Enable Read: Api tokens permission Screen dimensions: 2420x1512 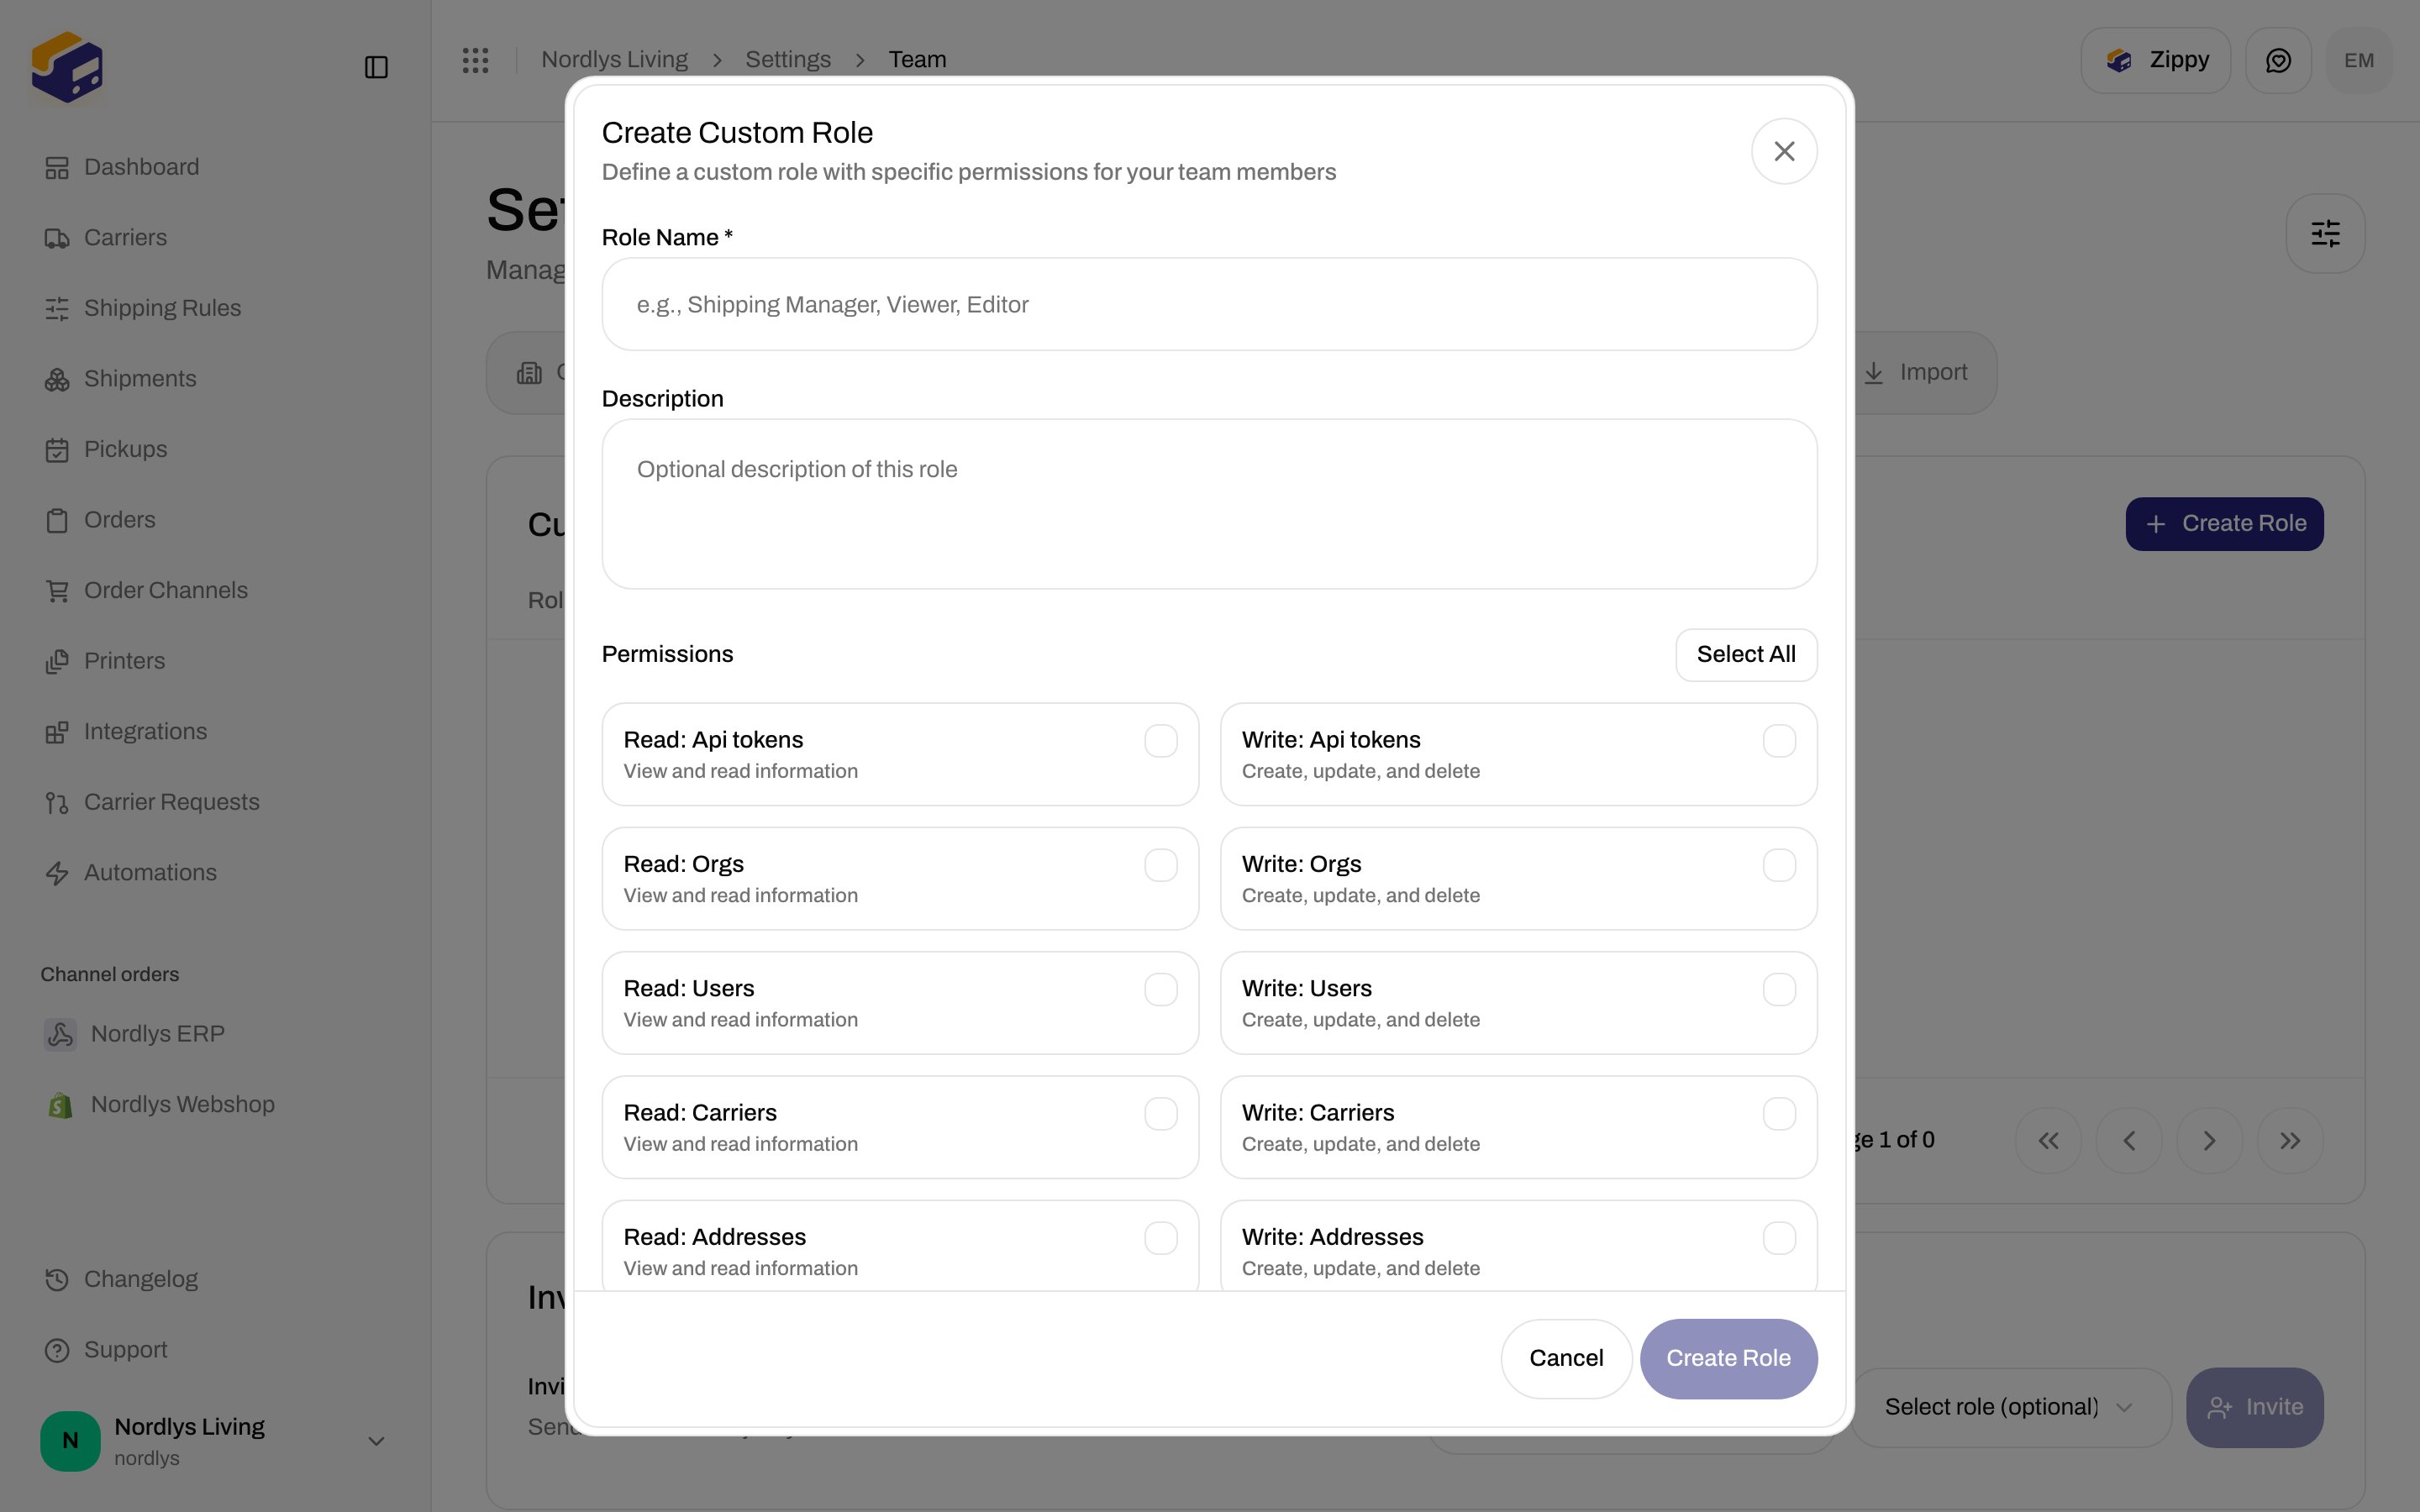(1161, 741)
